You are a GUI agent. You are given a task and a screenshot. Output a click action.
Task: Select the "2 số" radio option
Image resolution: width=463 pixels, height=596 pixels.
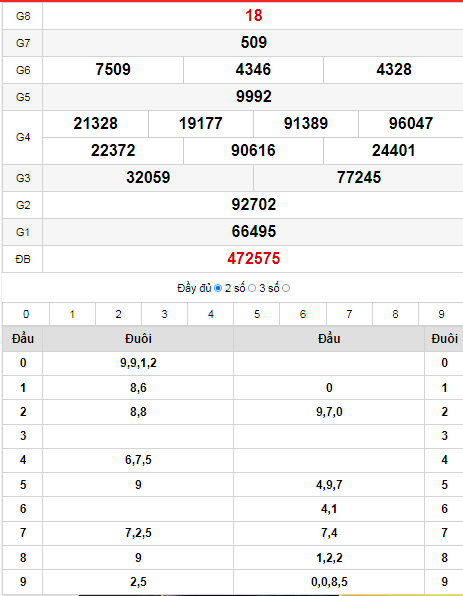pos(252,288)
